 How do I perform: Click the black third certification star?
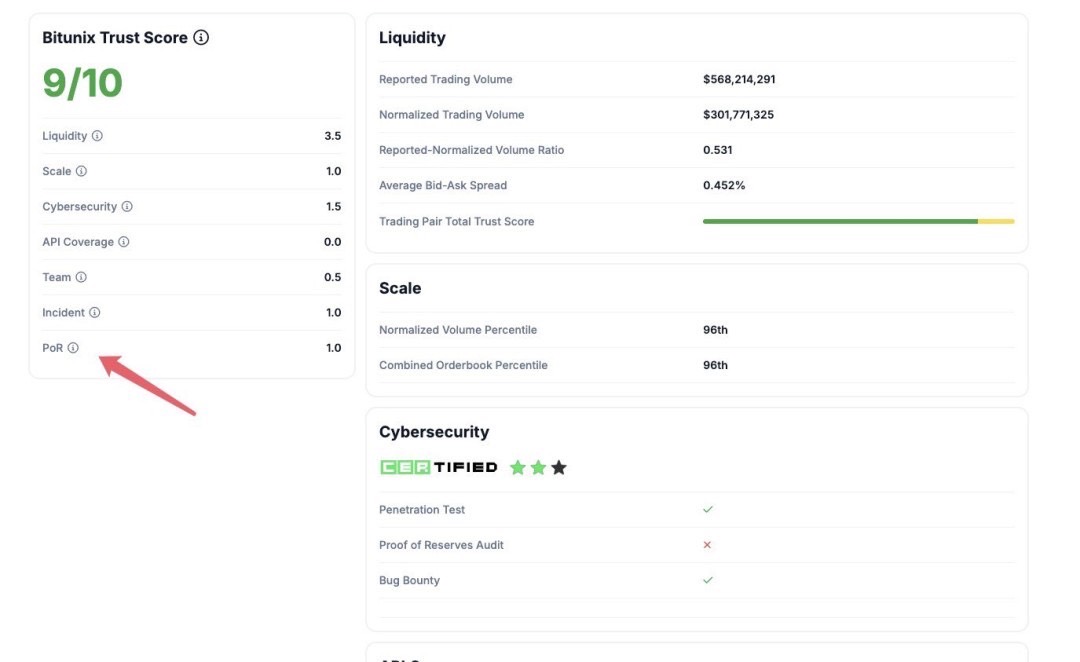pyautogui.click(x=559, y=468)
